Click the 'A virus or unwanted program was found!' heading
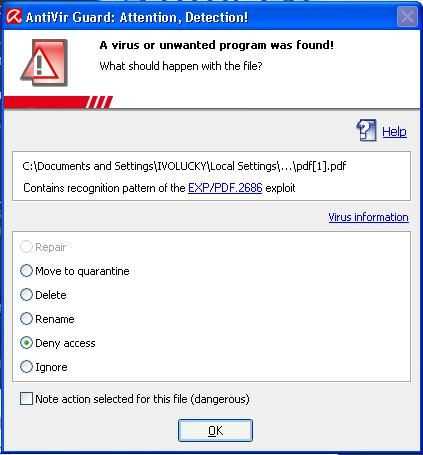Screen dimensions: 423x455 click(217, 45)
